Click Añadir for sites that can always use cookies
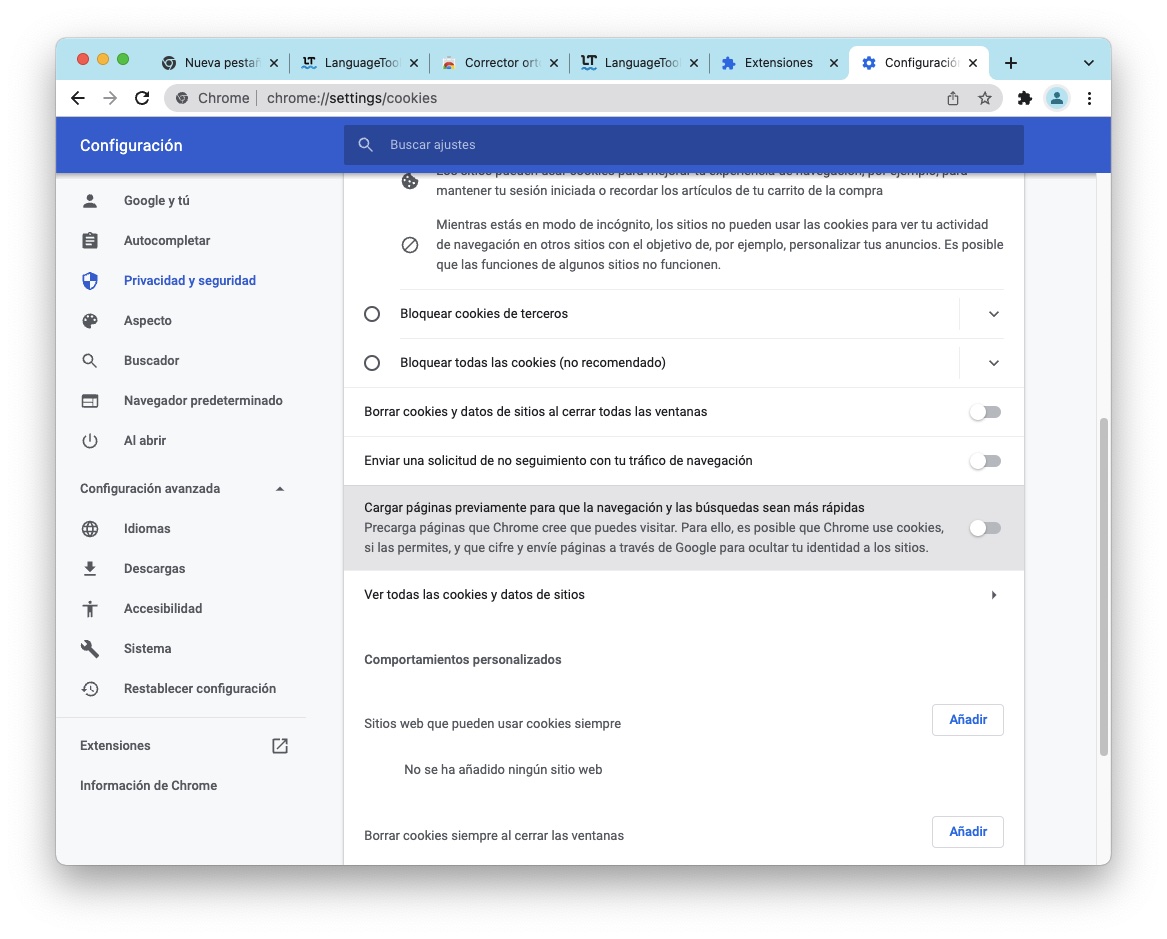Image resolution: width=1167 pixels, height=939 pixels. (x=967, y=720)
